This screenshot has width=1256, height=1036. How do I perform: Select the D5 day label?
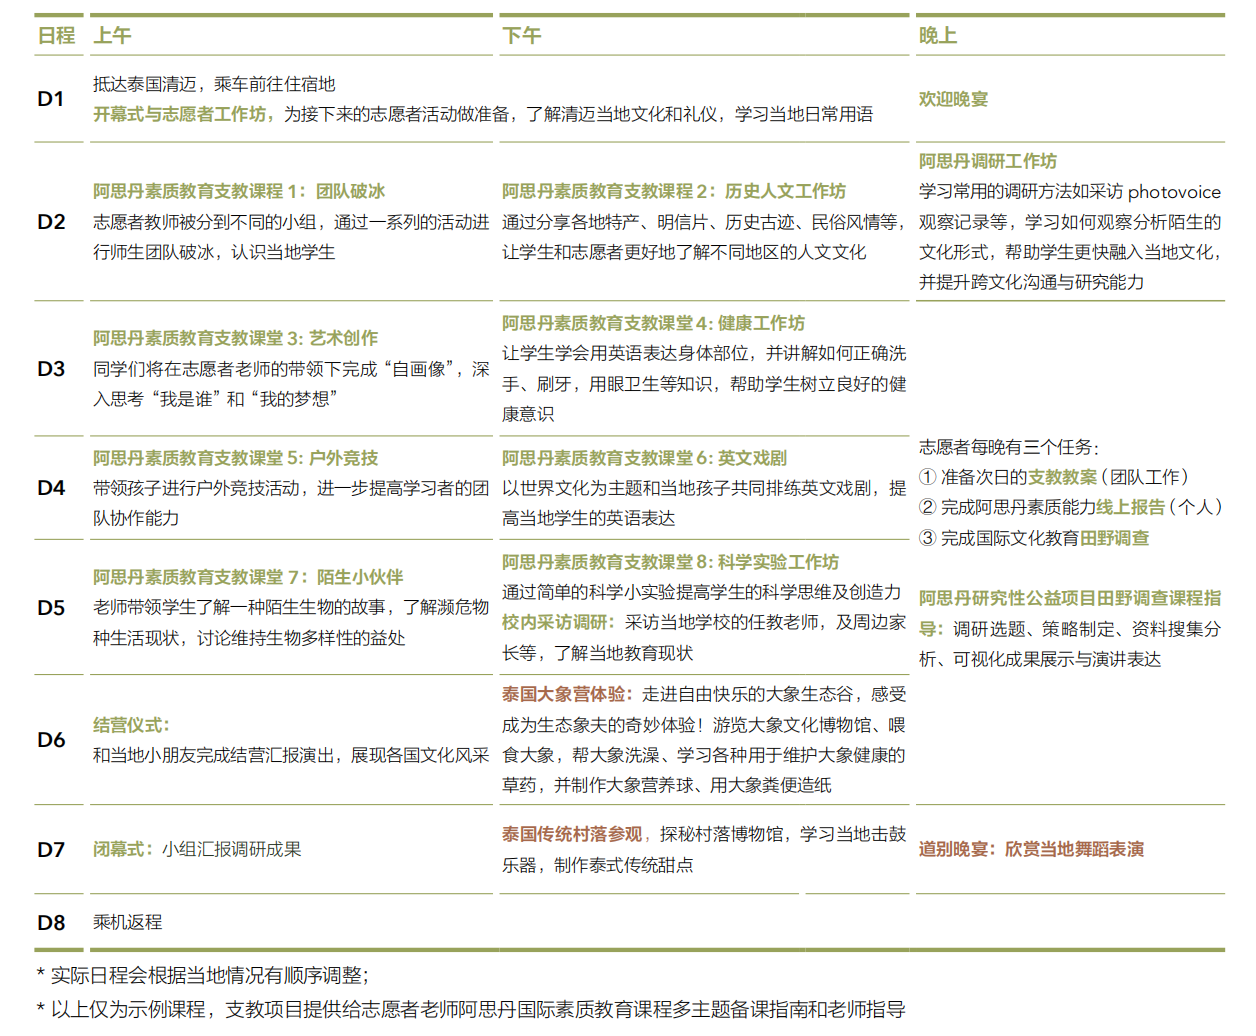51,608
